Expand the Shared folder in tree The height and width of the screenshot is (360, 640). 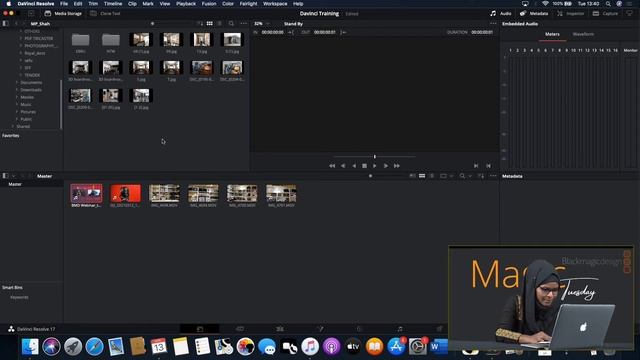click(13, 127)
